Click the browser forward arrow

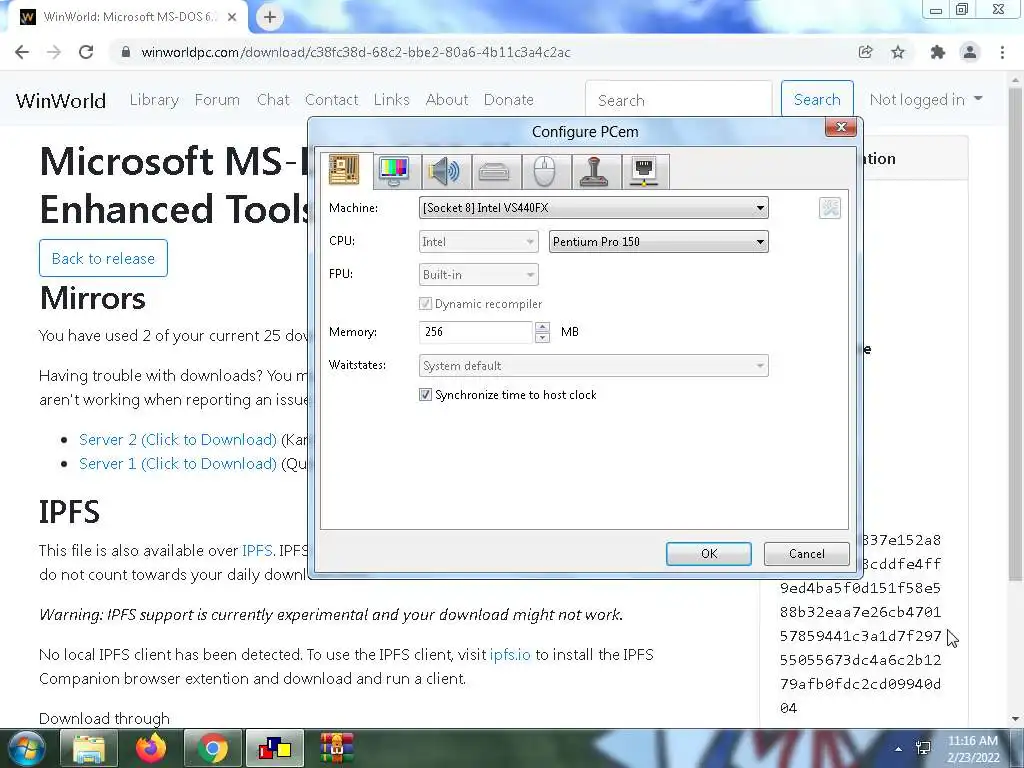[x=54, y=52]
